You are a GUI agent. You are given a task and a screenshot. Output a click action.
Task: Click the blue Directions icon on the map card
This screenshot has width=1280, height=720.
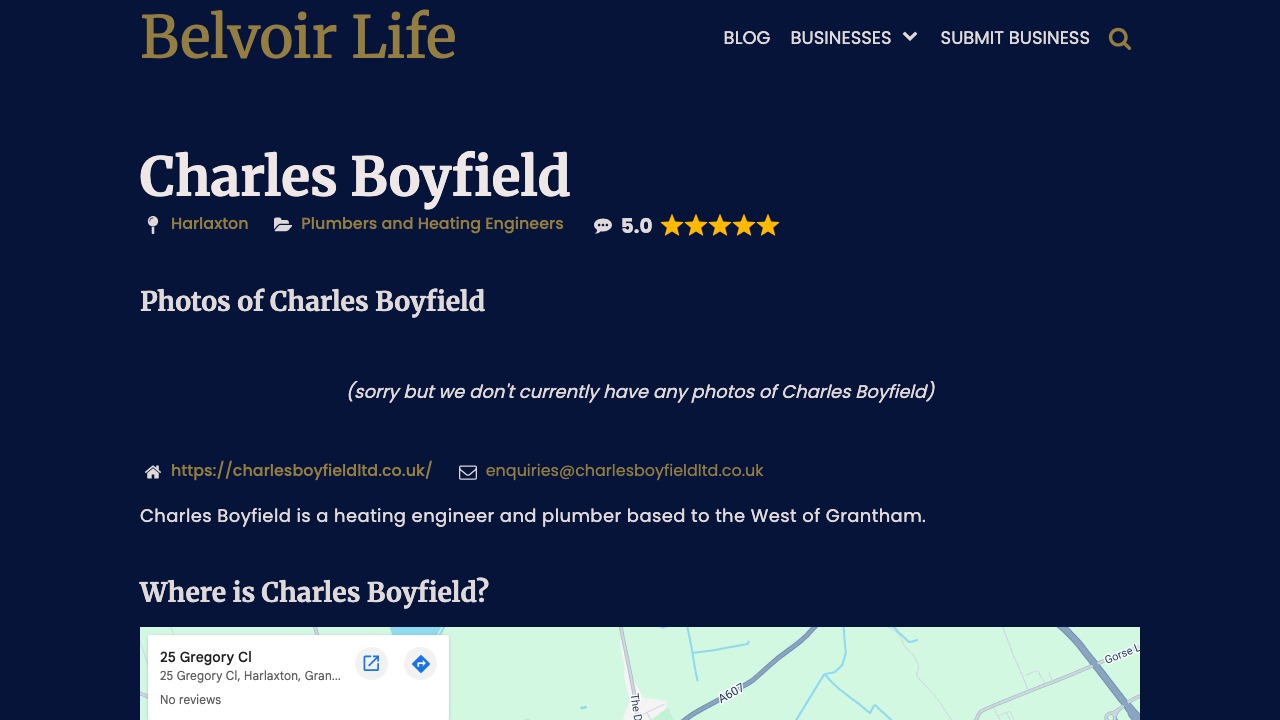click(420, 663)
